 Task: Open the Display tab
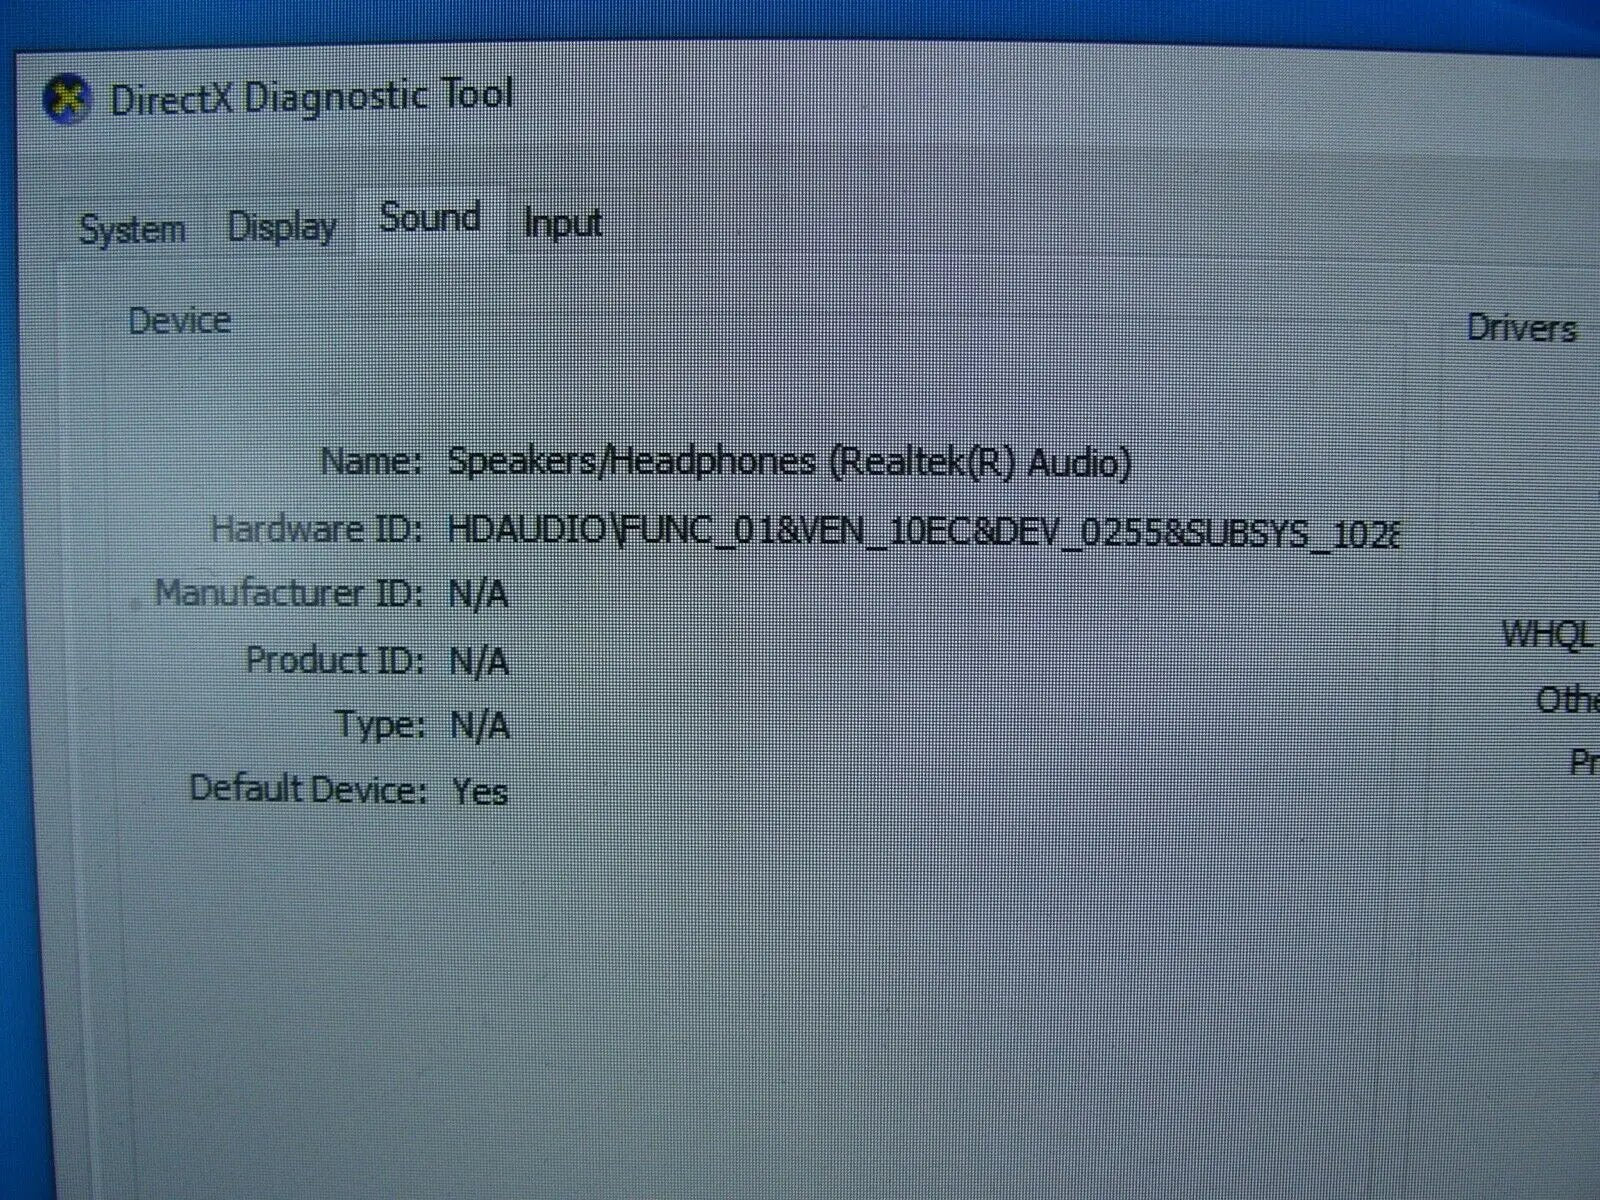click(x=282, y=227)
